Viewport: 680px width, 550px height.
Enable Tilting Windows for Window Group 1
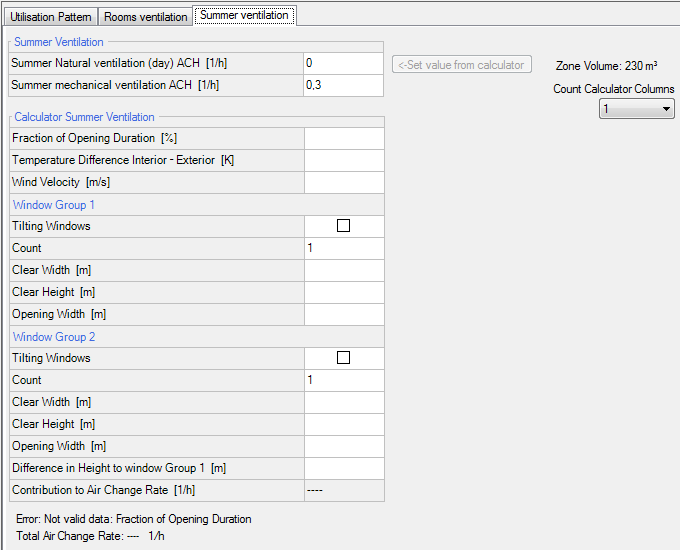(344, 226)
